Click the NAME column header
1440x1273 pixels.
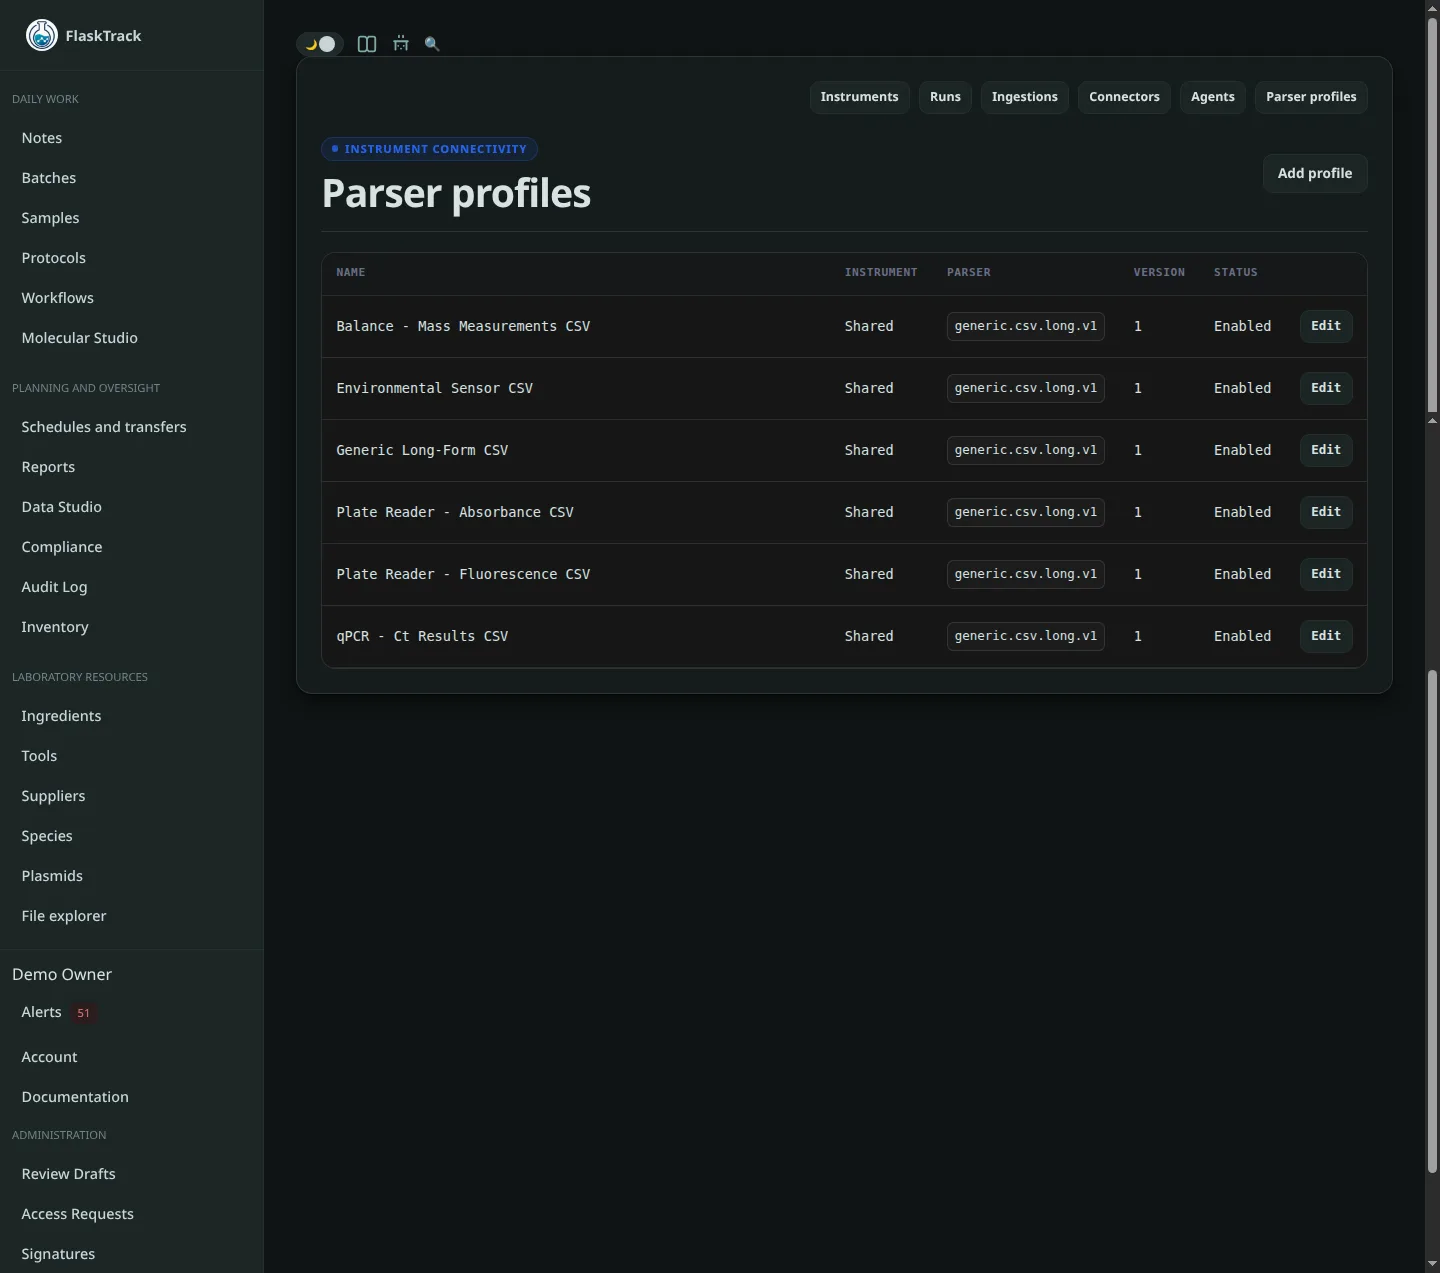coord(351,272)
